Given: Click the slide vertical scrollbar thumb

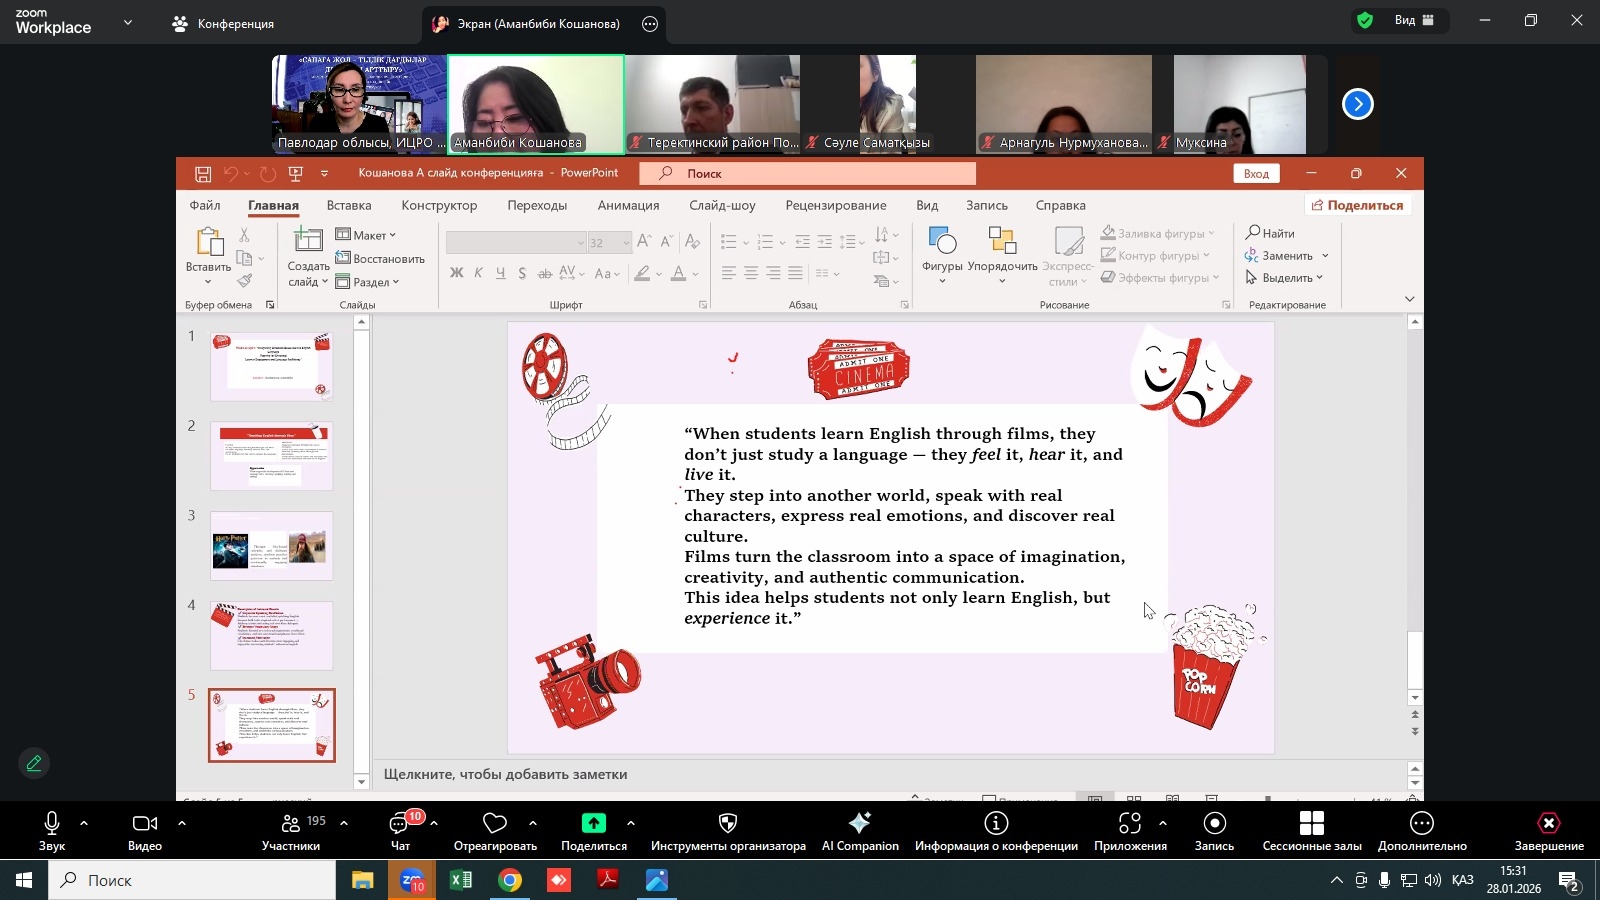Looking at the screenshot, I should tap(1414, 658).
